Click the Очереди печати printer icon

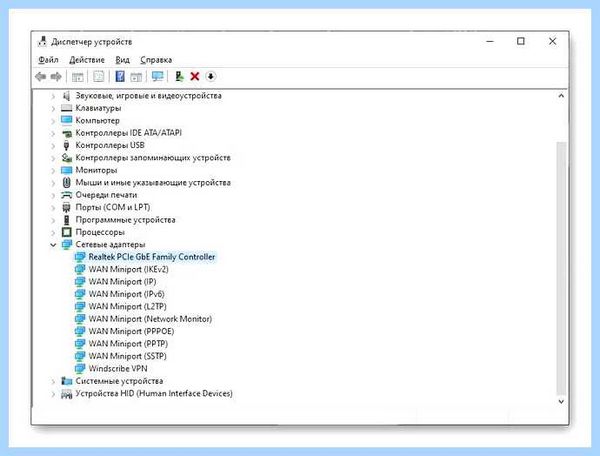[67, 195]
